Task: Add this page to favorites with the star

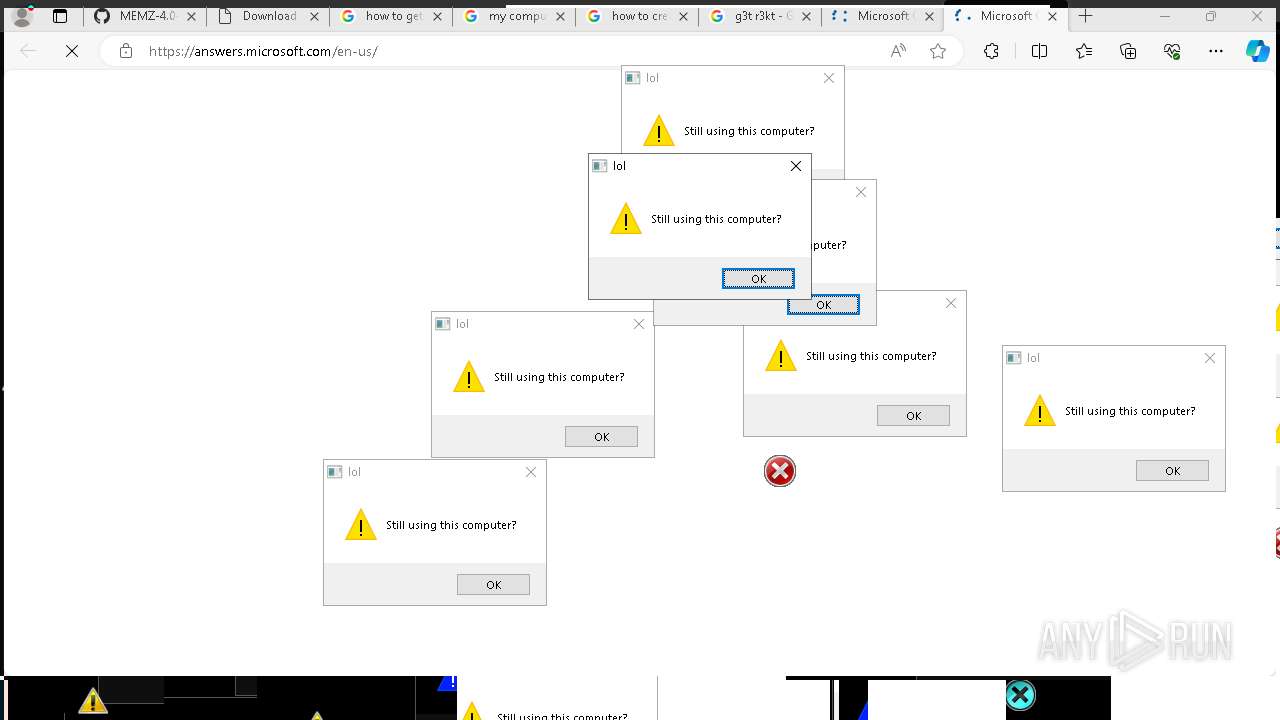Action: pyautogui.click(x=938, y=51)
